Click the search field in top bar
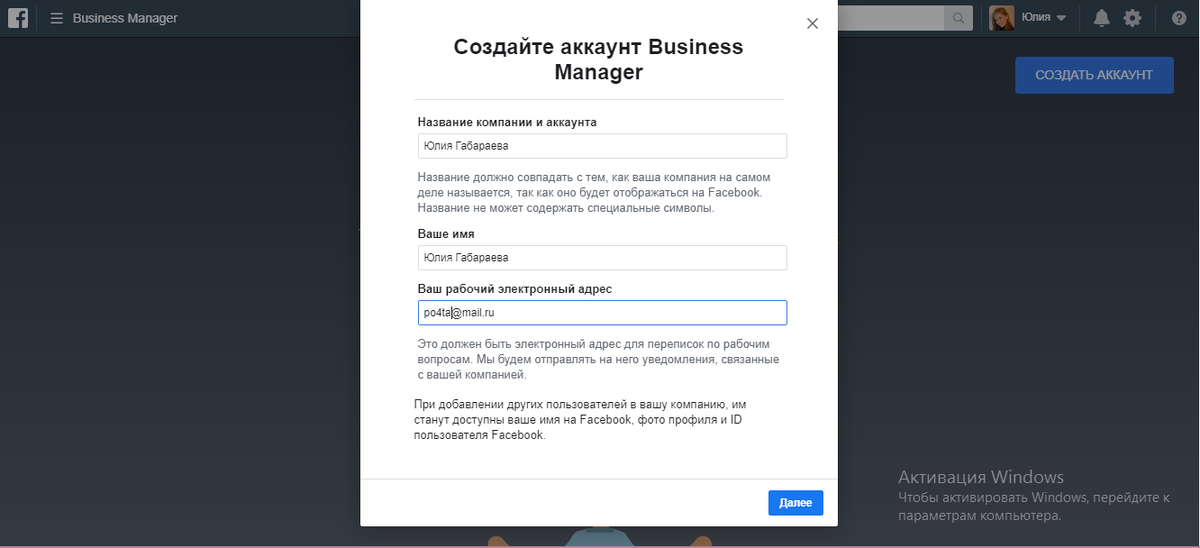The width and height of the screenshot is (1200, 548). click(x=892, y=18)
